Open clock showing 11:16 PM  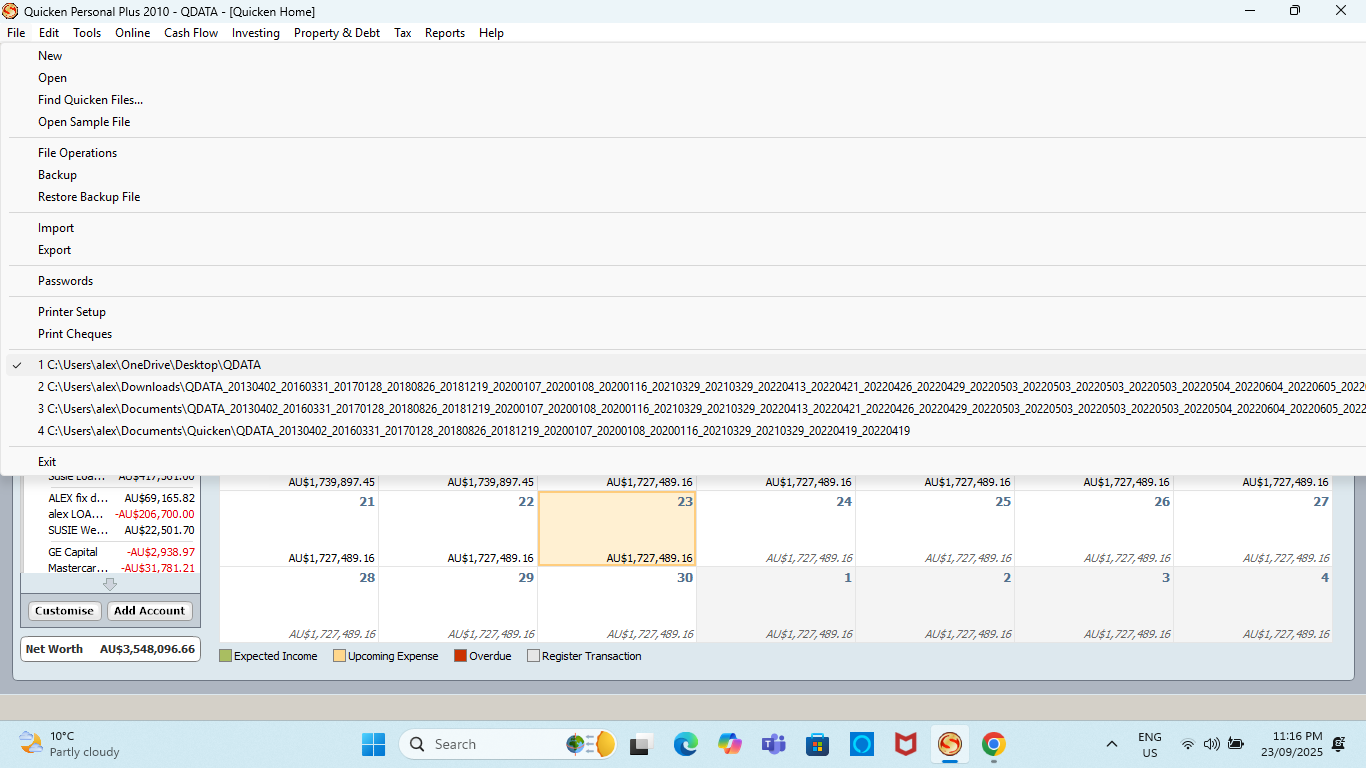click(x=1291, y=744)
